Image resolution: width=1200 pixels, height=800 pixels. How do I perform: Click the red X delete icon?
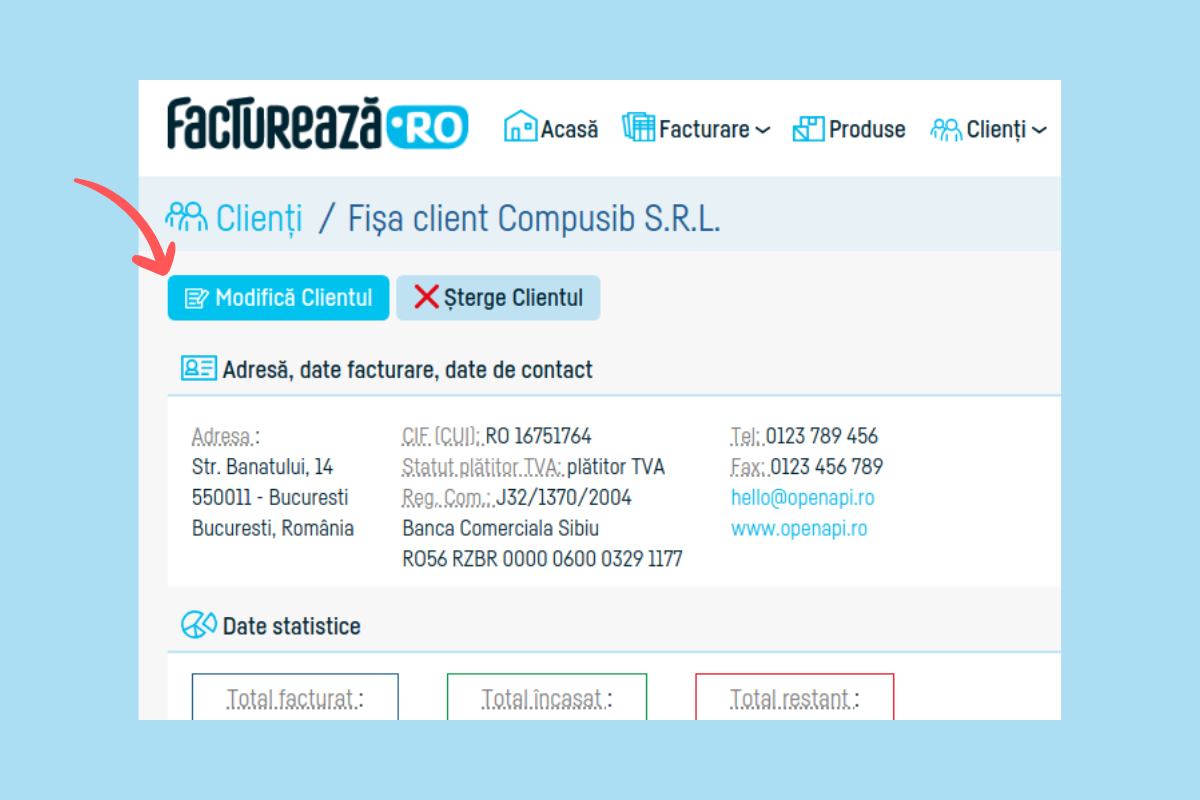426,297
